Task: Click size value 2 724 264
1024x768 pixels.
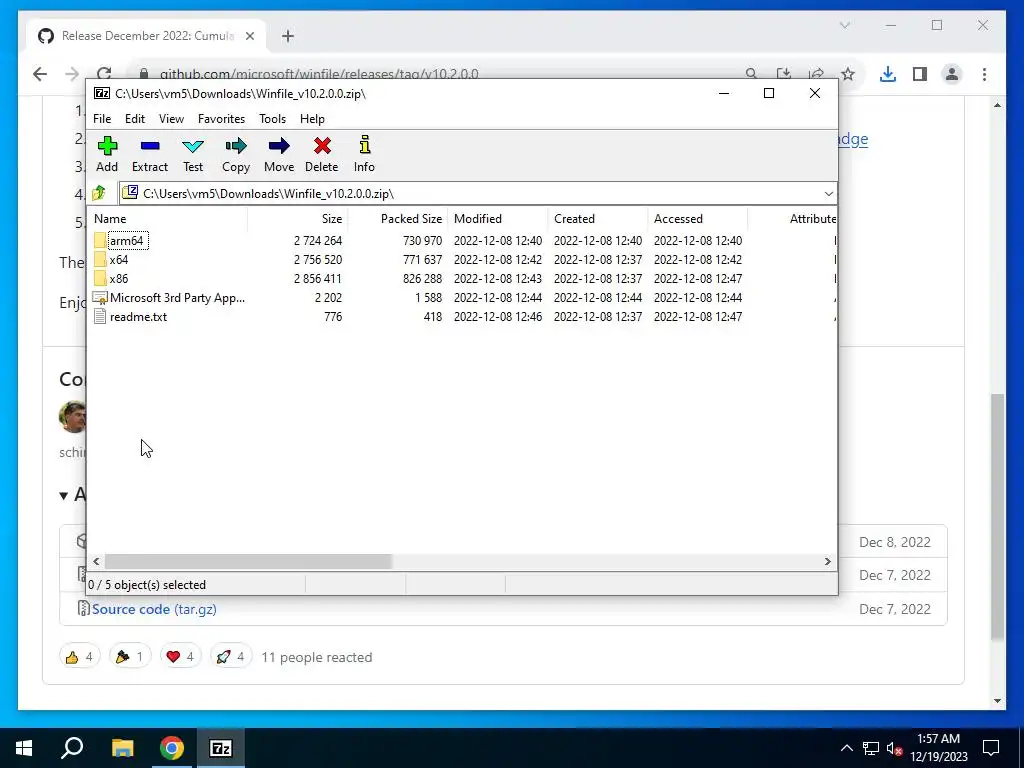Action: click(317, 240)
